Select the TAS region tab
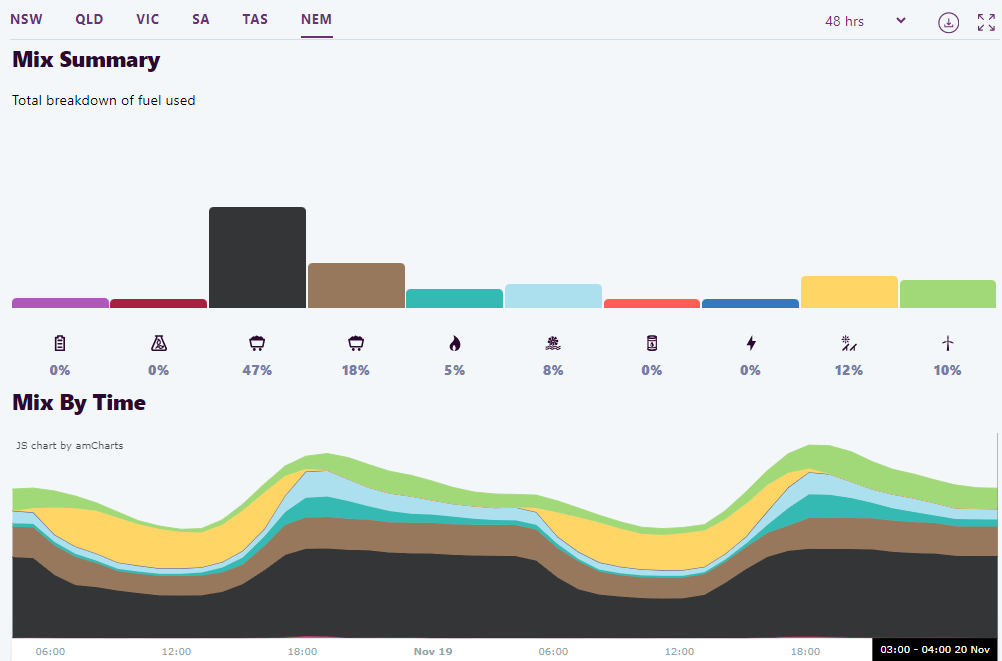Image resolution: width=1002 pixels, height=661 pixels. (x=255, y=19)
